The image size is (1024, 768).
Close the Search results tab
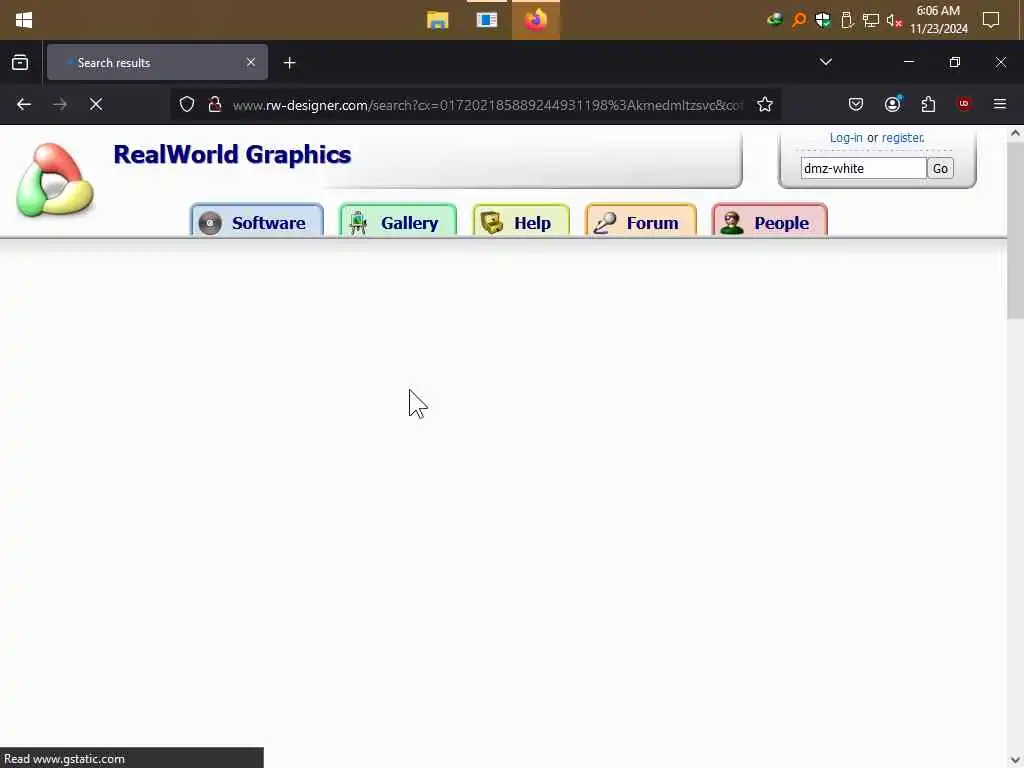pyautogui.click(x=251, y=63)
